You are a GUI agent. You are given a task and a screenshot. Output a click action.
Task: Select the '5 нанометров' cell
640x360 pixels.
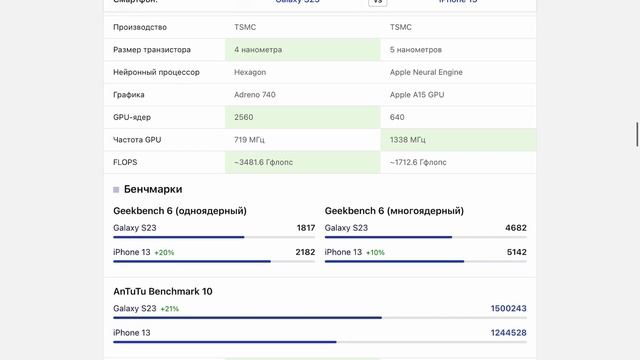tap(458, 50)
